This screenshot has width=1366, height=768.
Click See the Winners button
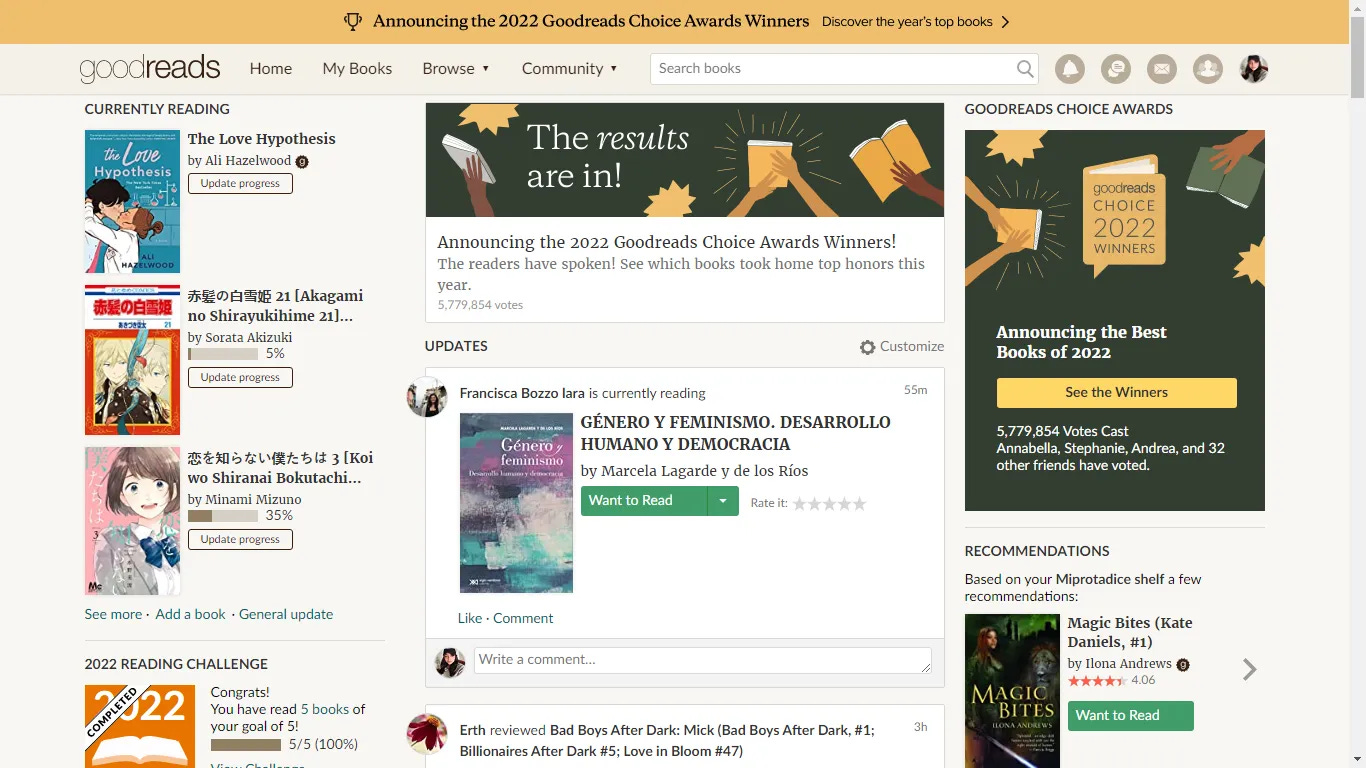(x=1116, y=392)
